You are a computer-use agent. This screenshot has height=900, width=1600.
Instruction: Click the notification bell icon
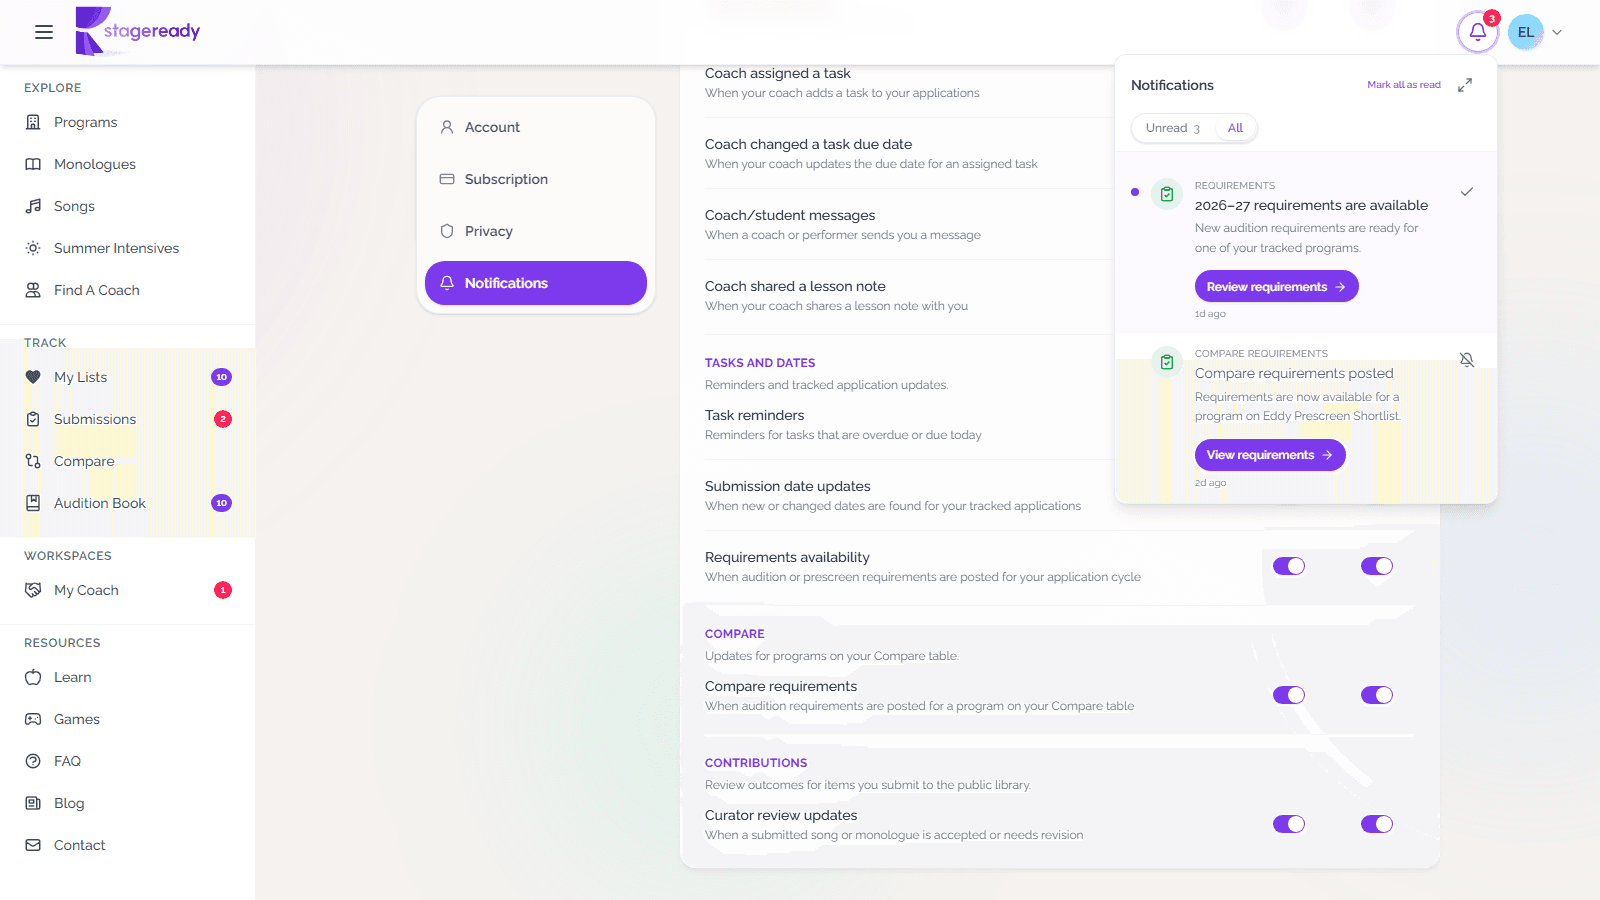(1477, 32)
